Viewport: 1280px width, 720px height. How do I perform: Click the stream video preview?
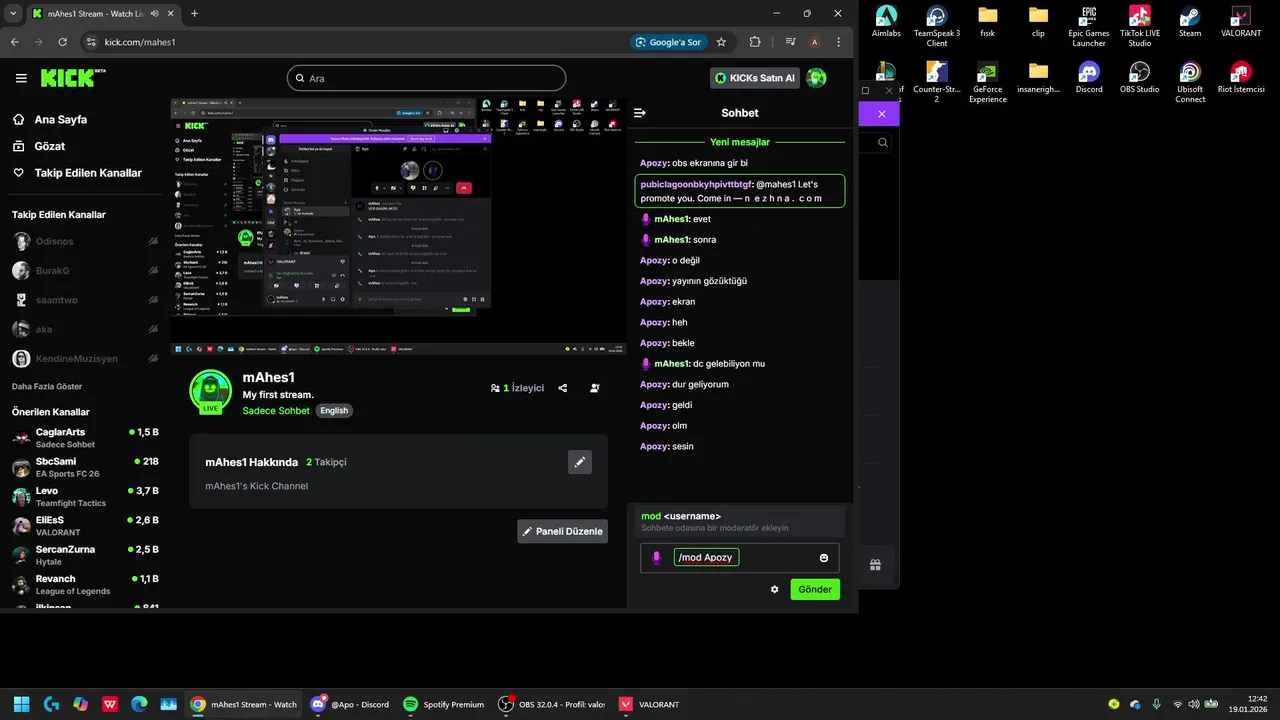[x=398, y=226]
